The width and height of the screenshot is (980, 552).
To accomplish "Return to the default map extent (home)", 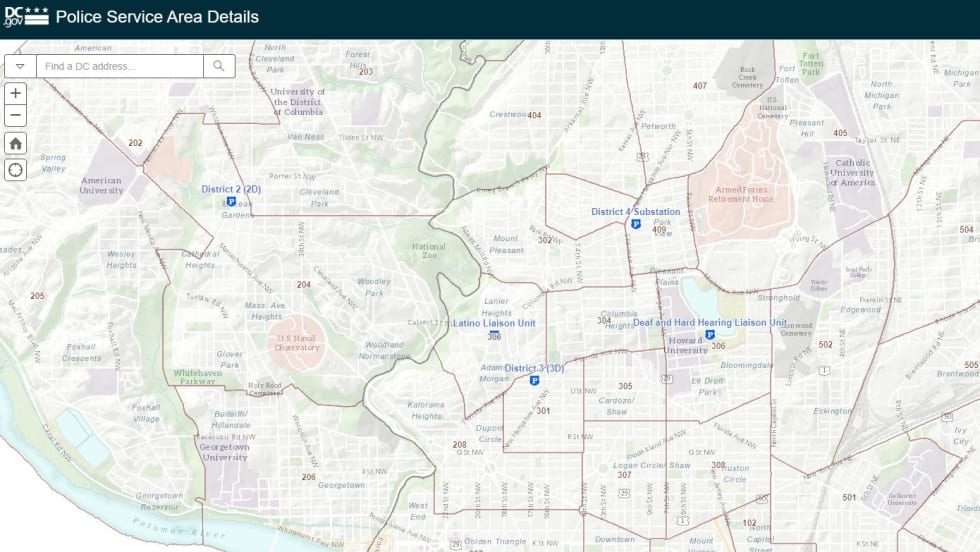I will (x=16, y=143).
